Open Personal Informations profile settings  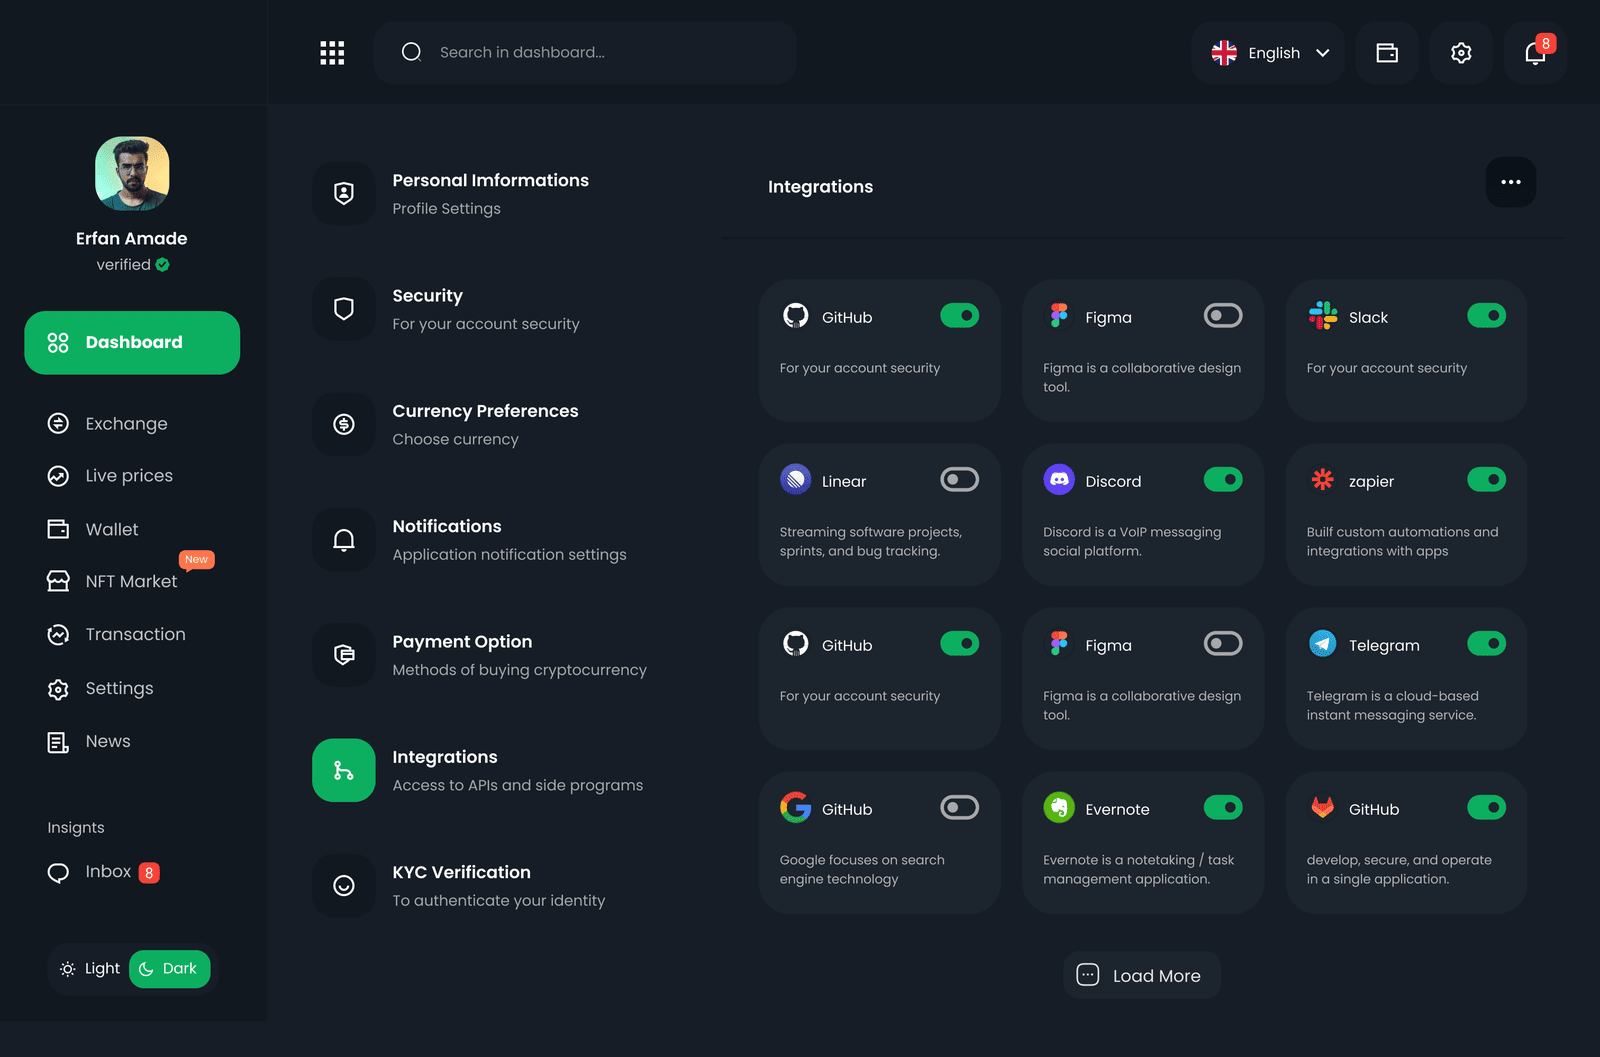click(x=451, y=194)
